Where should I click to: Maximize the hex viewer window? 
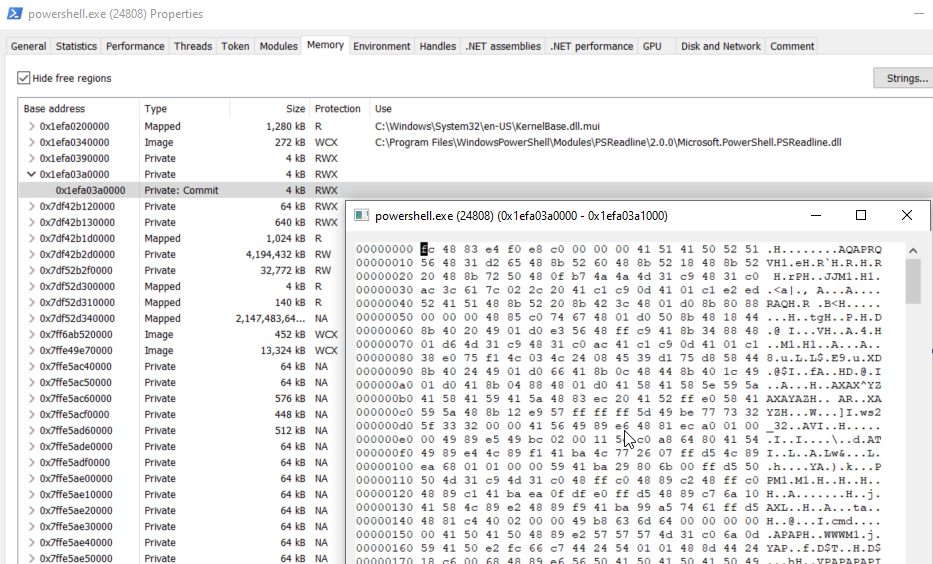coord(860,215)
